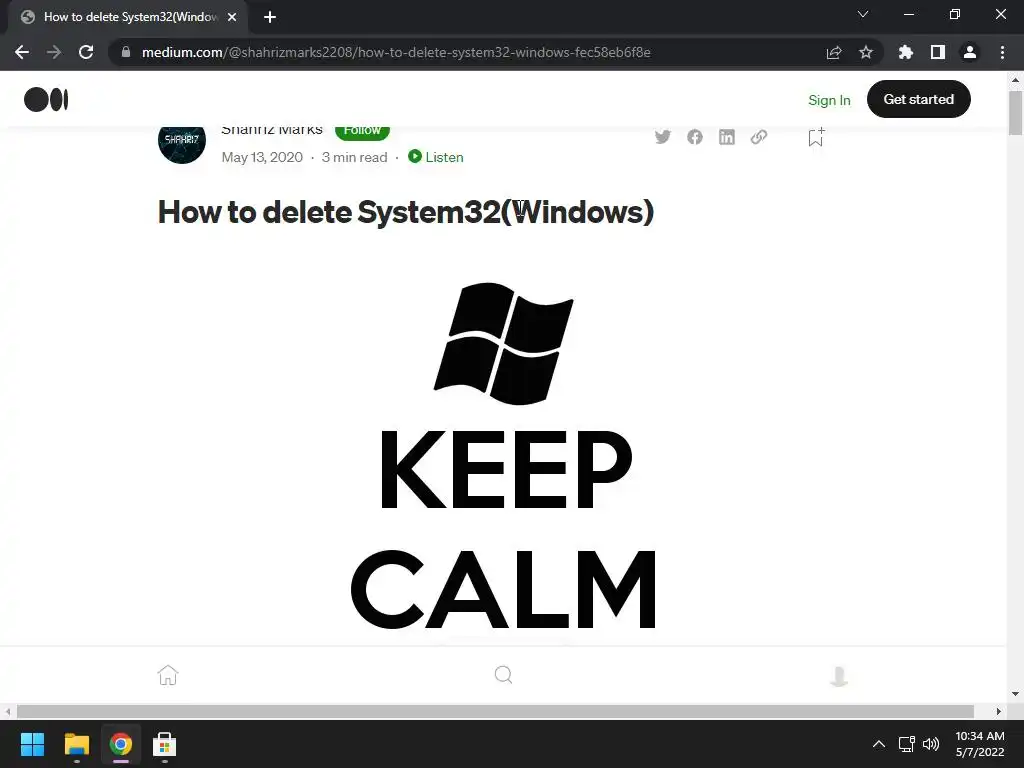
Task: Share article on Facebook icon
Action: 695,136
